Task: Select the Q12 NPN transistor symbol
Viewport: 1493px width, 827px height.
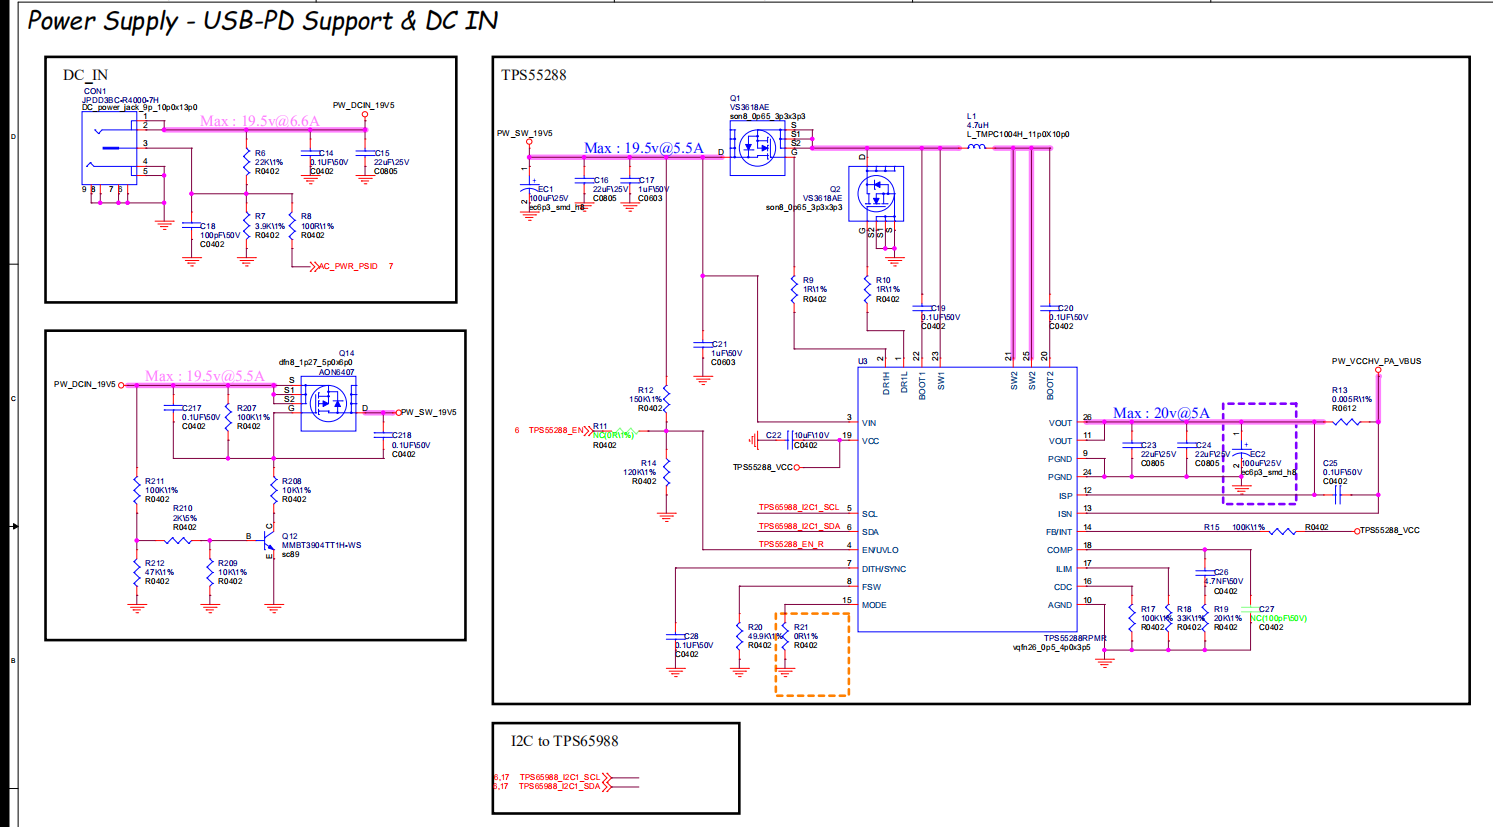Action: pyautogui.click(x=268, y=541)
